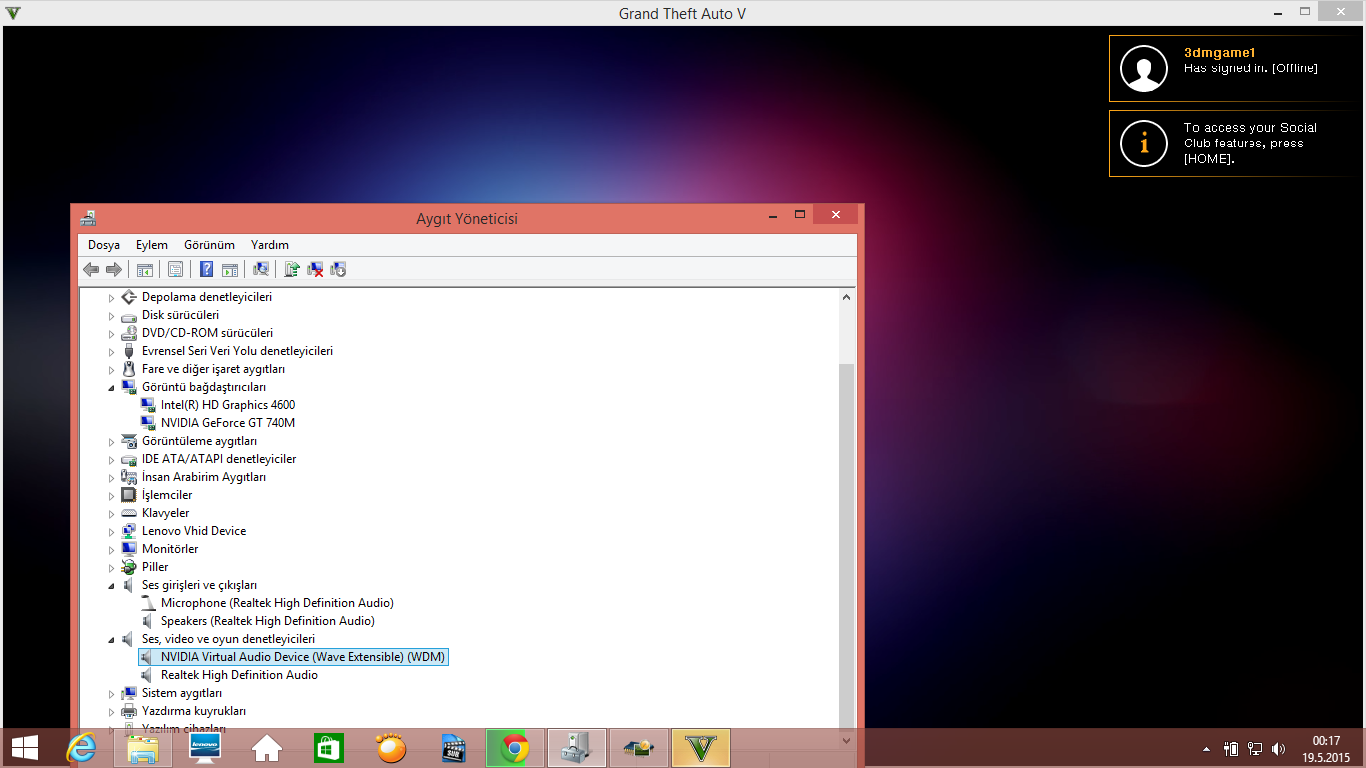This screenshot has width=1366, height=768.
Task: Click the 3dmgame1 signed-in notification
Action: click(1236, 68)
